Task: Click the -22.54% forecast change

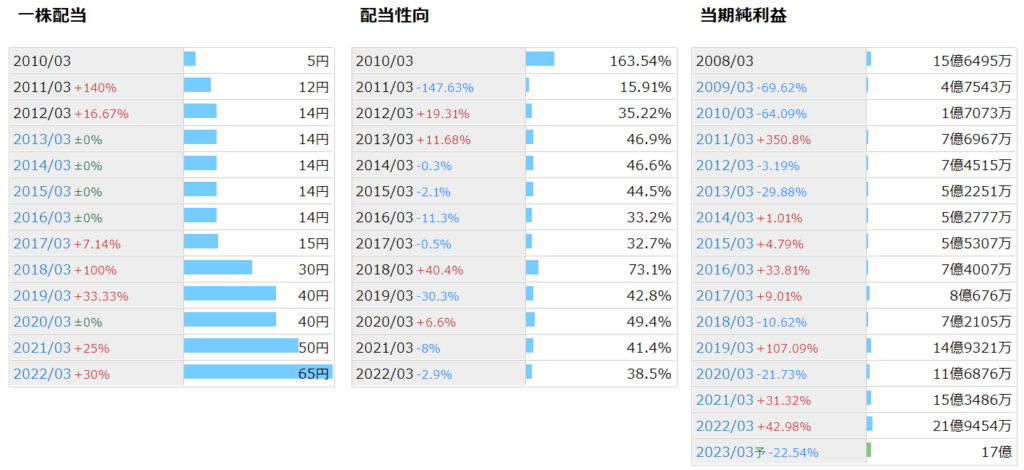Action: pos(793,453)
